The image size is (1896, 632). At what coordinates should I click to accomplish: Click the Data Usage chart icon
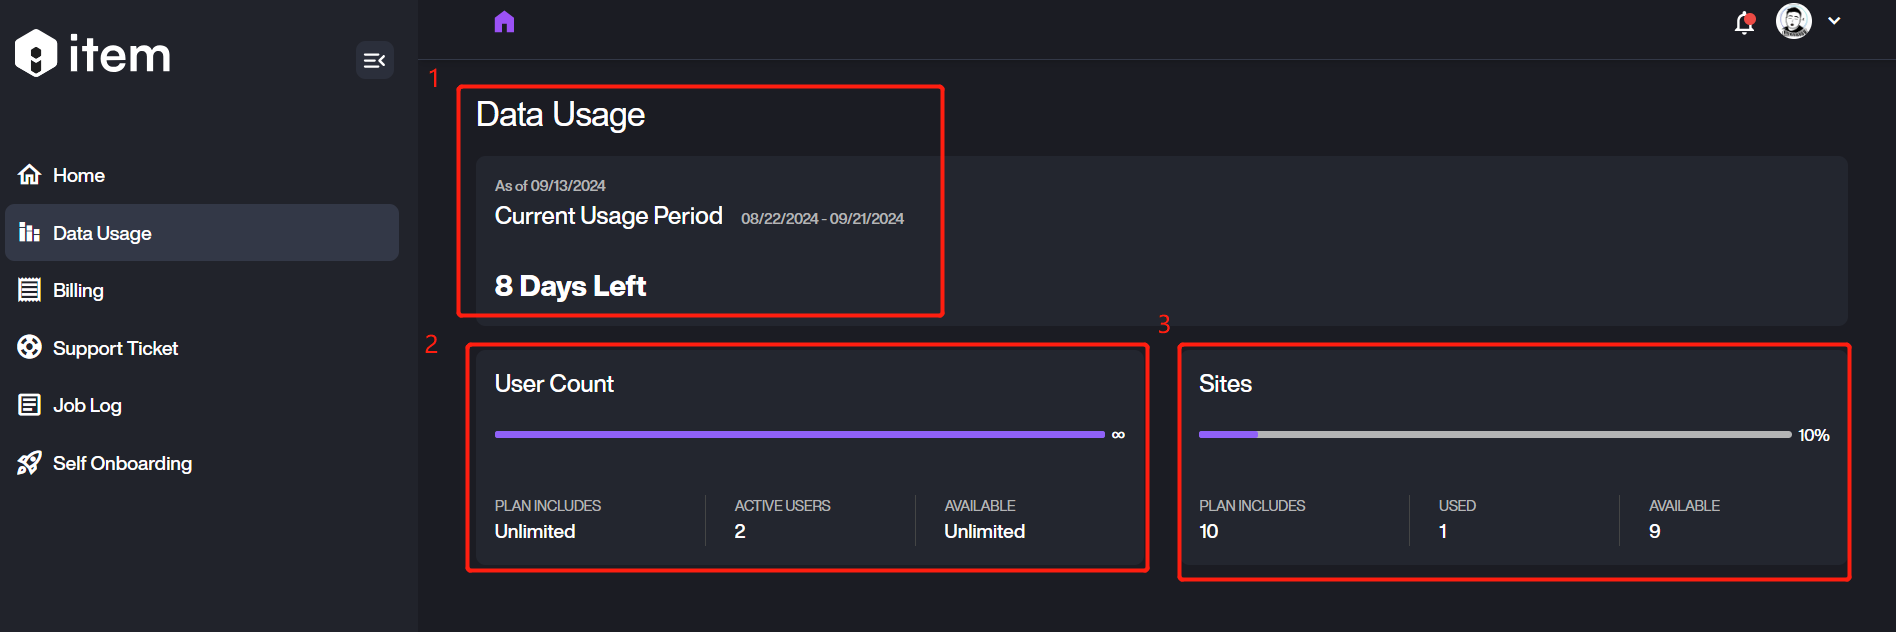pyautogui.click(x=30, y=233)
